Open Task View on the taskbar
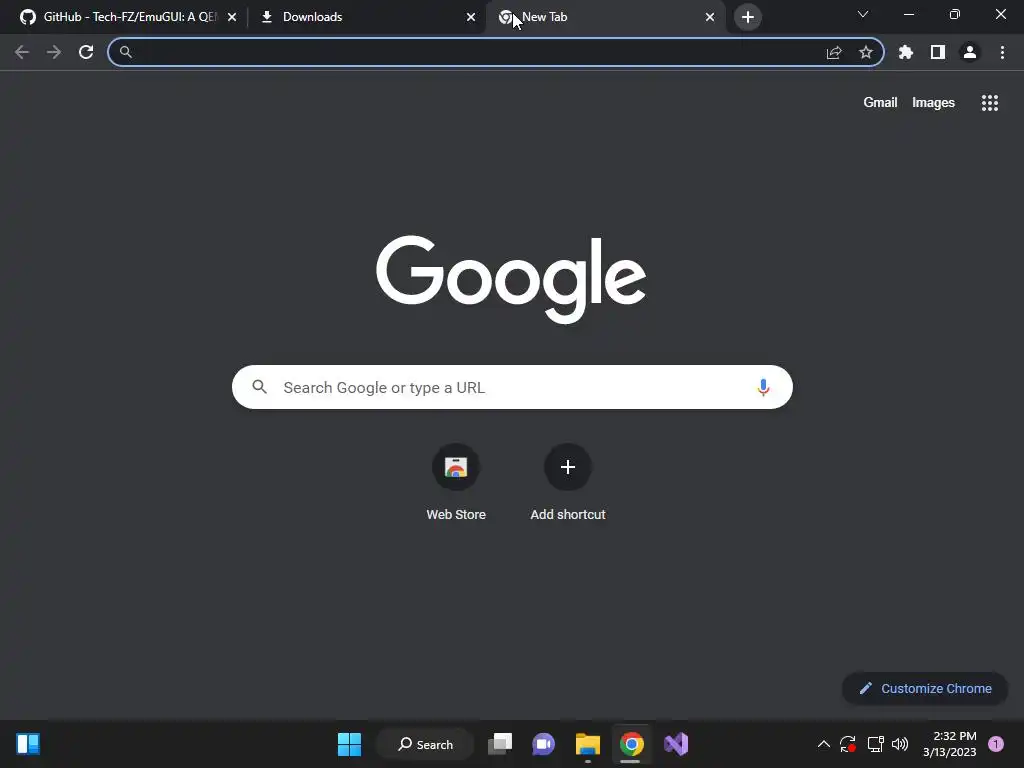Viewport: 1024px width, 768px height. (x=500, y=744)
